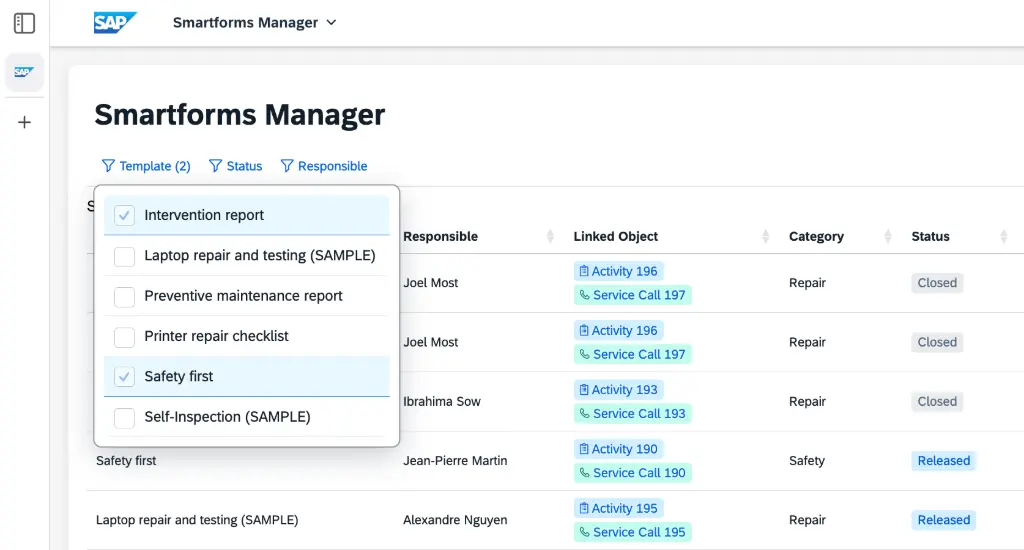Open the SAP app tile in the sidebar
Image resolution: width=1024 pixels, height=550 pixels.
[24, 72]
